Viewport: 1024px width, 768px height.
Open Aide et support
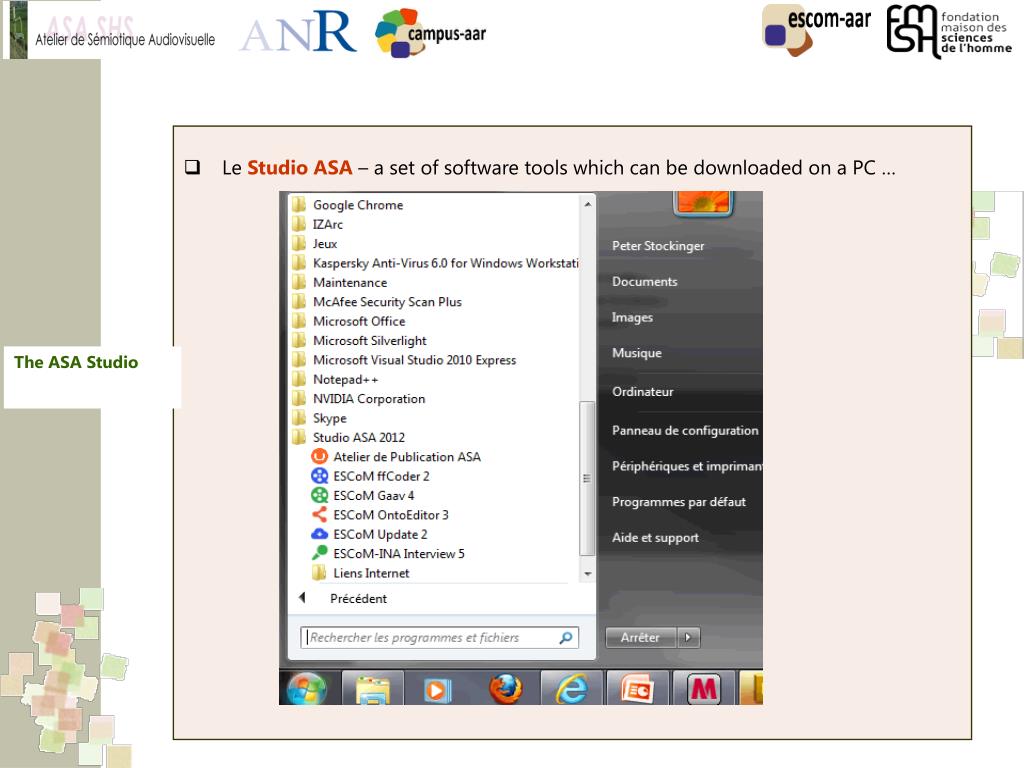pyautogui.click(x=655, y=538)
